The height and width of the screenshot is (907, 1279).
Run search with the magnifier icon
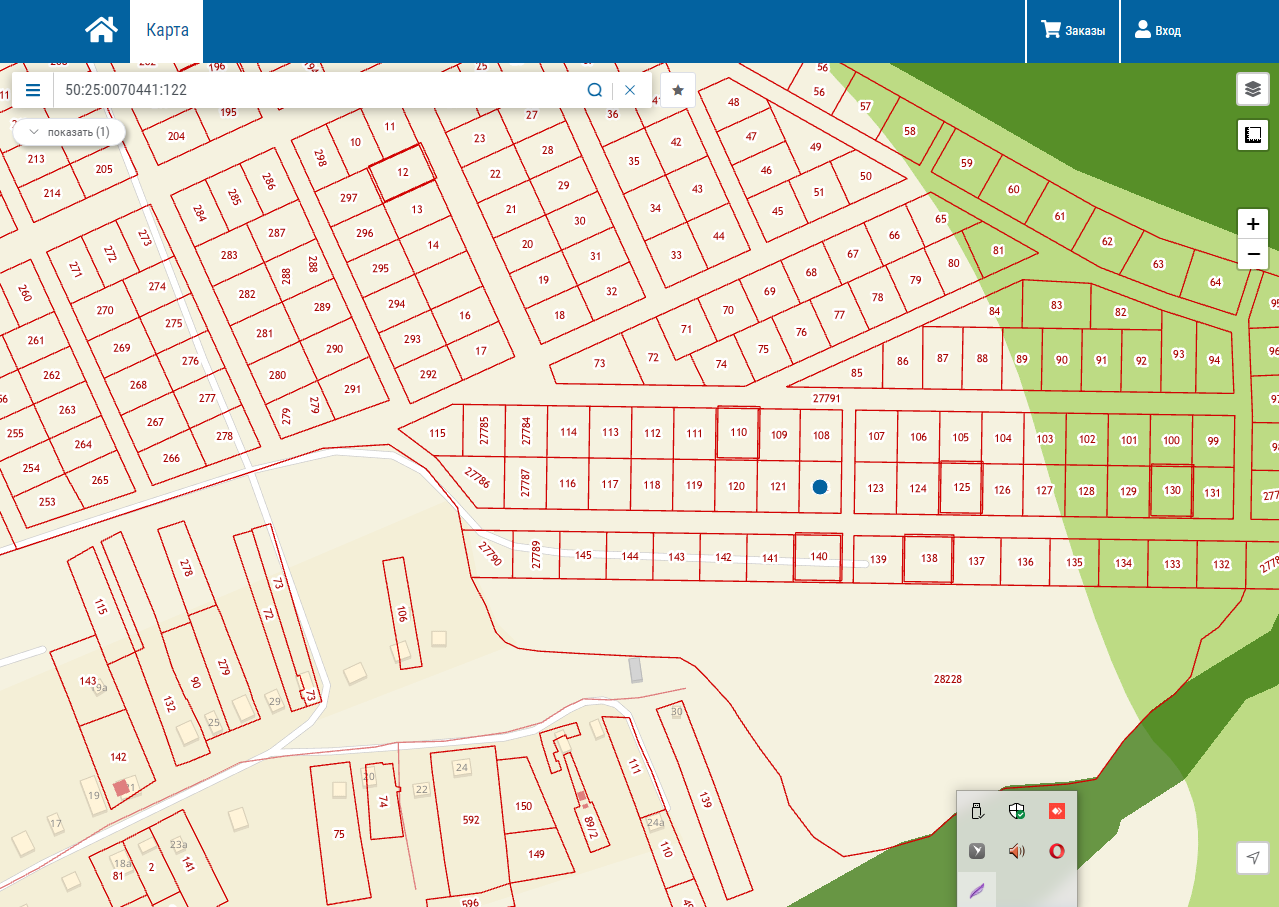[x=594, y=90]
